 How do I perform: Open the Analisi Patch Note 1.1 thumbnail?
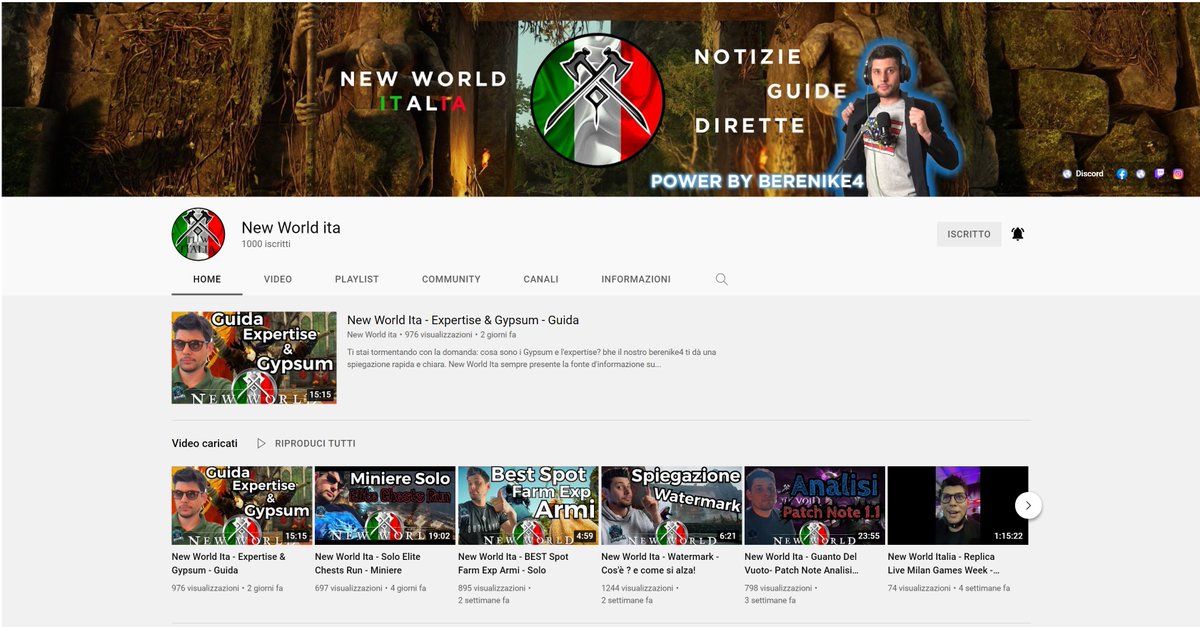pyautogui.click(x=815, y=505)
